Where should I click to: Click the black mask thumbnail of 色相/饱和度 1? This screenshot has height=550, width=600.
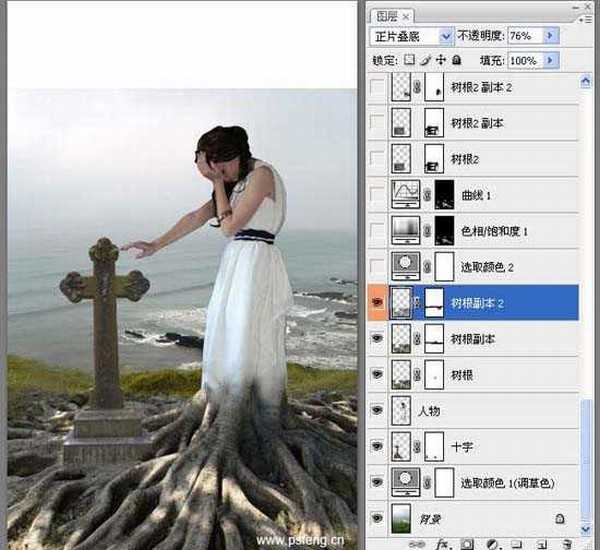444,230
